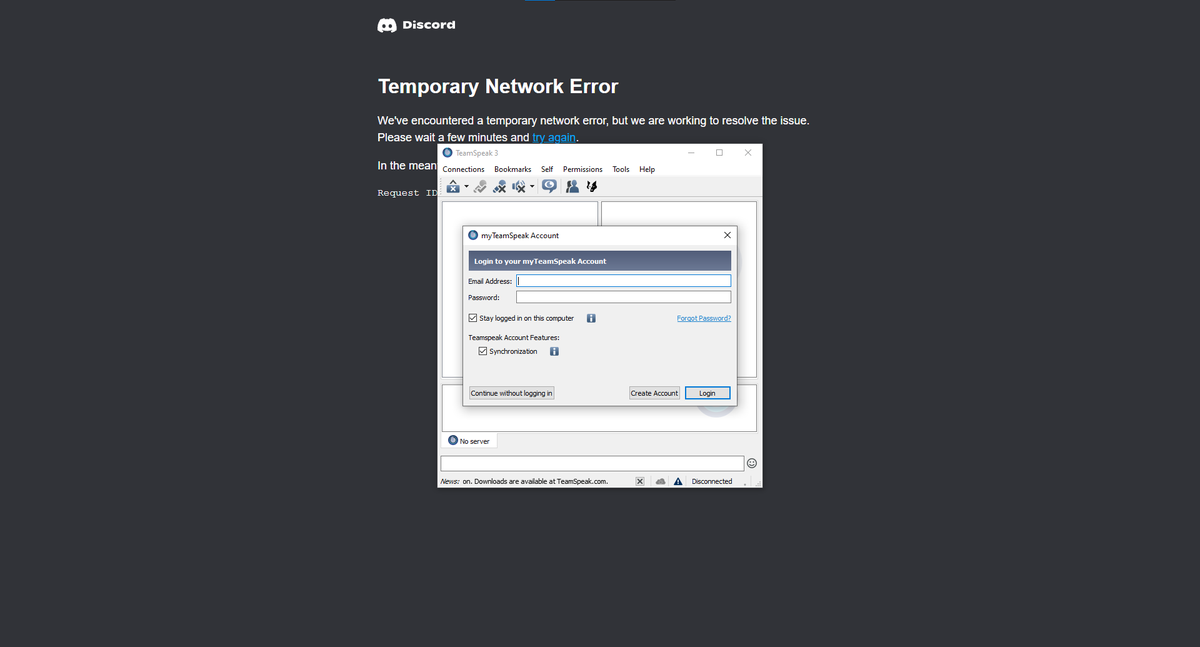This screenshot has height=647, width=1200.
Task: Click the Login button
Action: pyautogui.click(x=707, y=393)
